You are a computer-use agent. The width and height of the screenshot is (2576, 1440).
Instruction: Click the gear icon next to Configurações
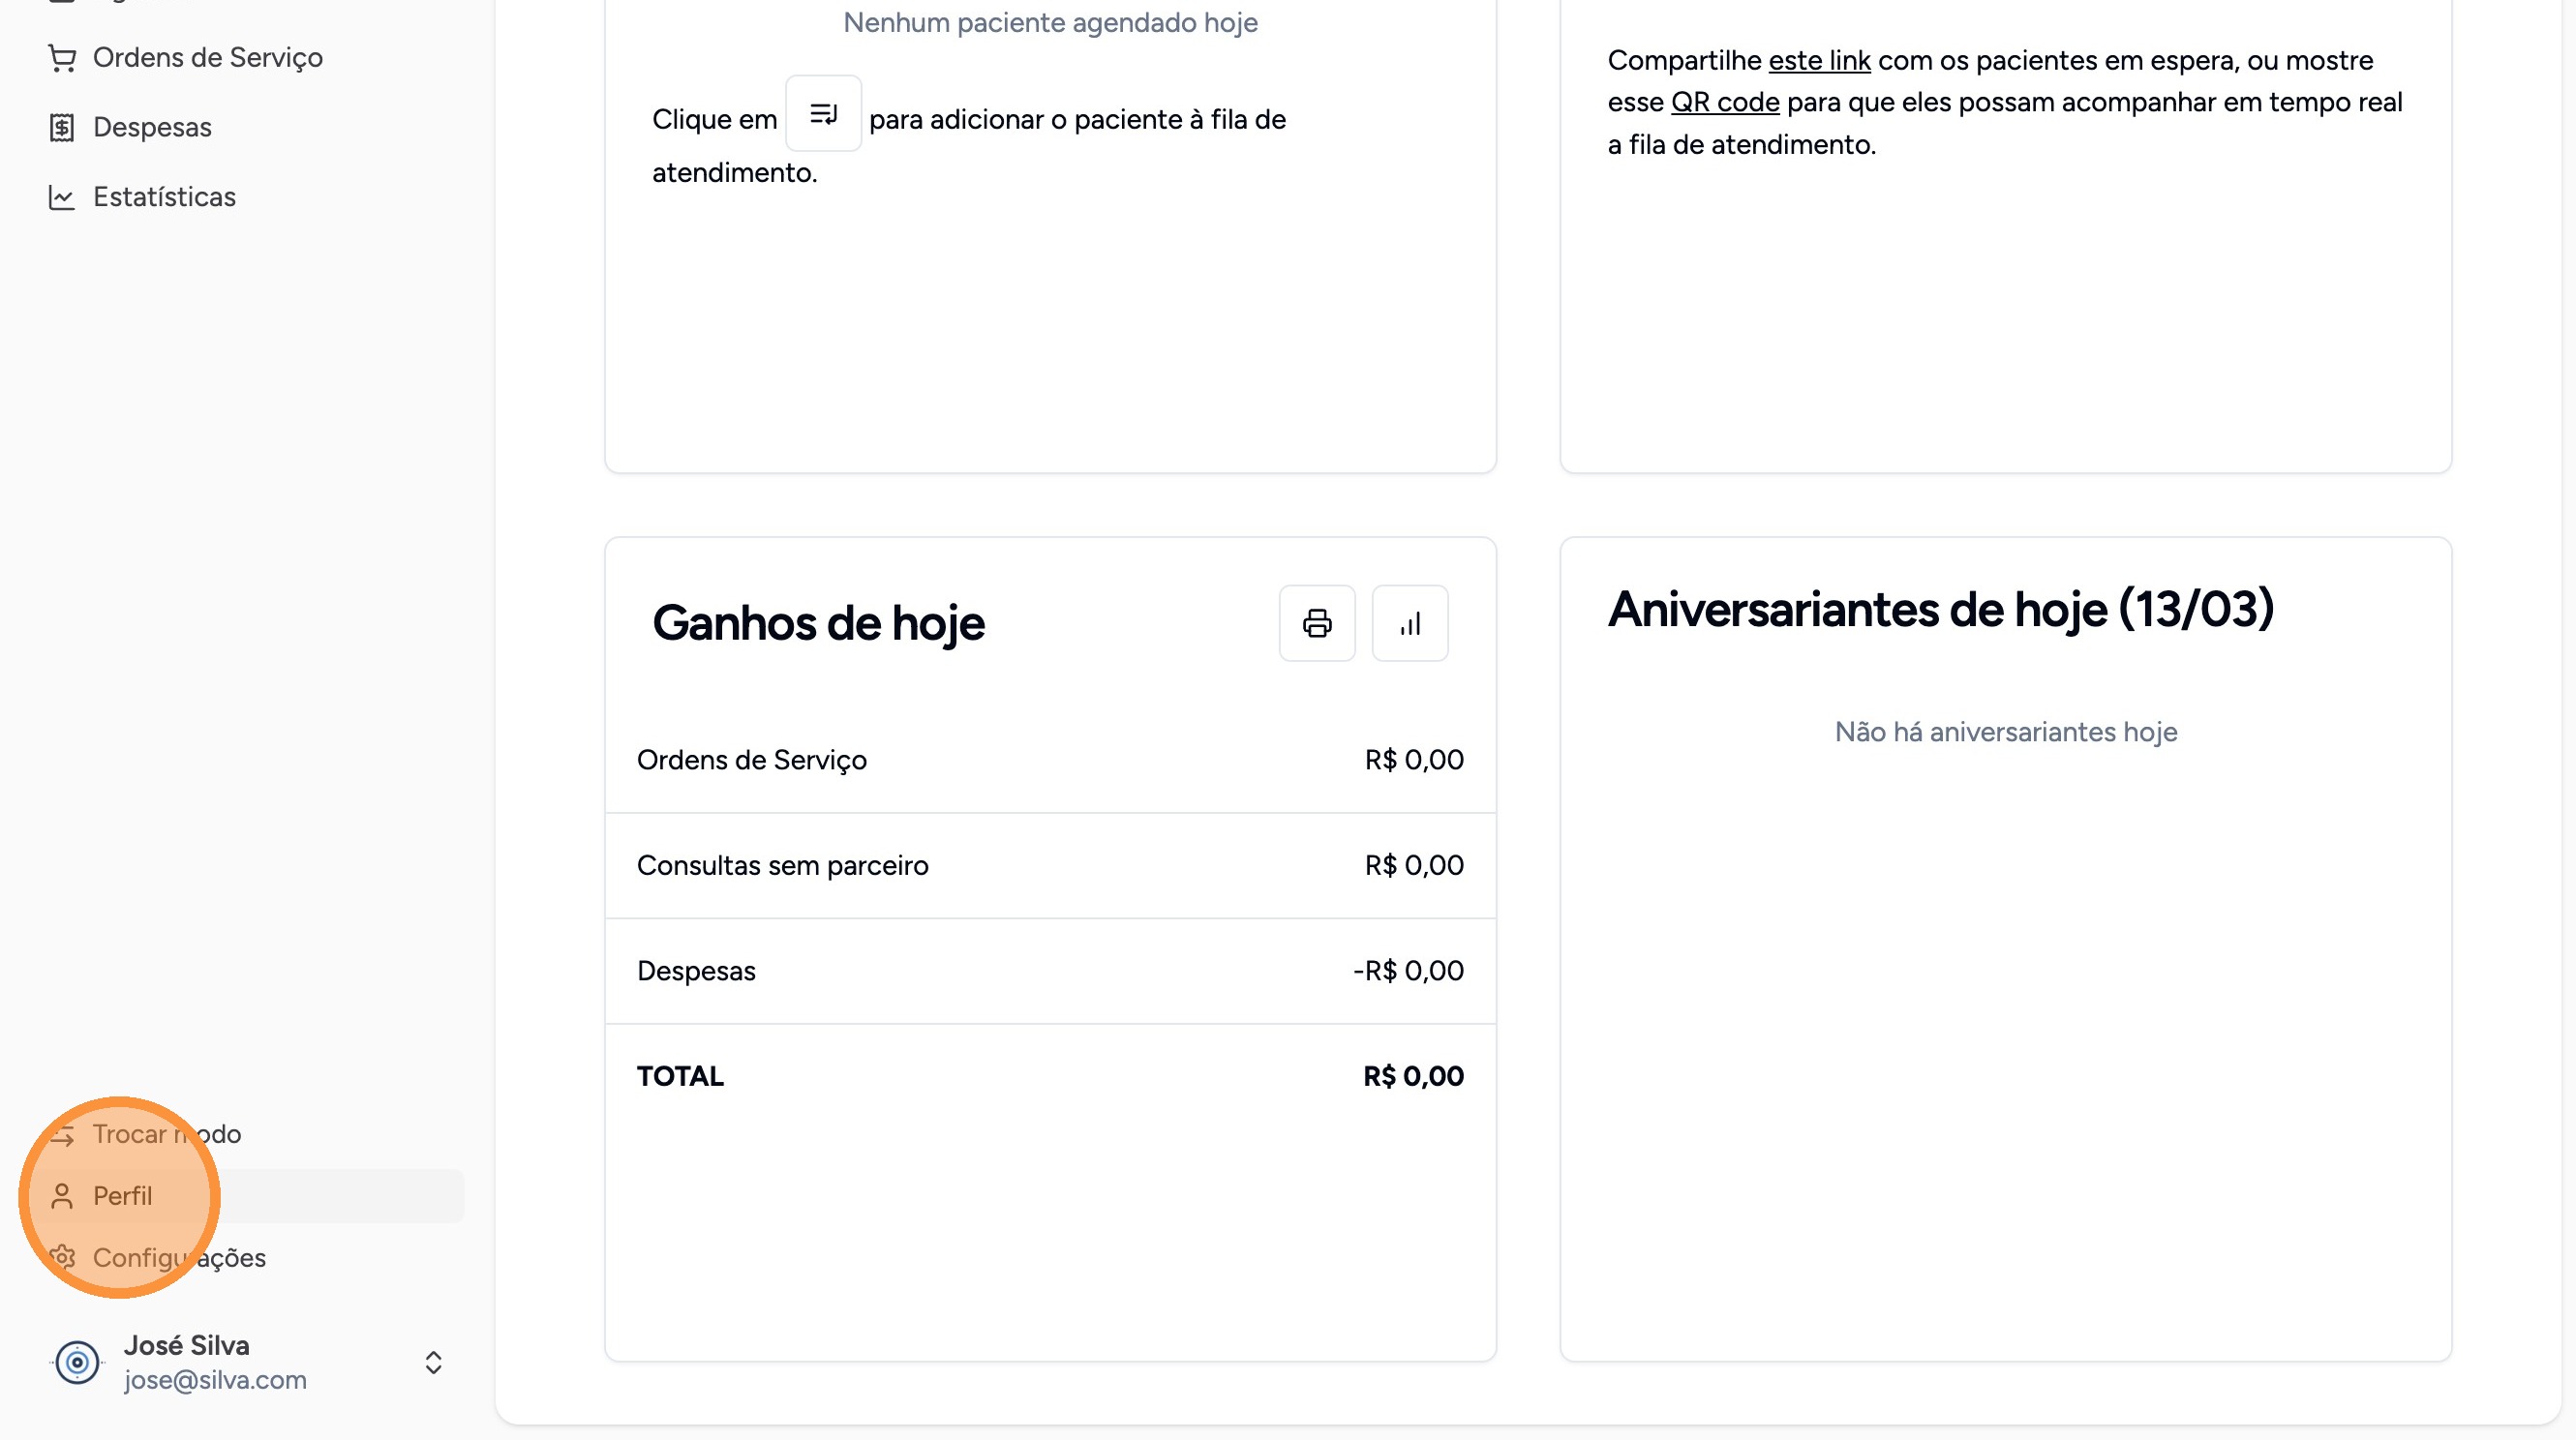pos(62,1257)
